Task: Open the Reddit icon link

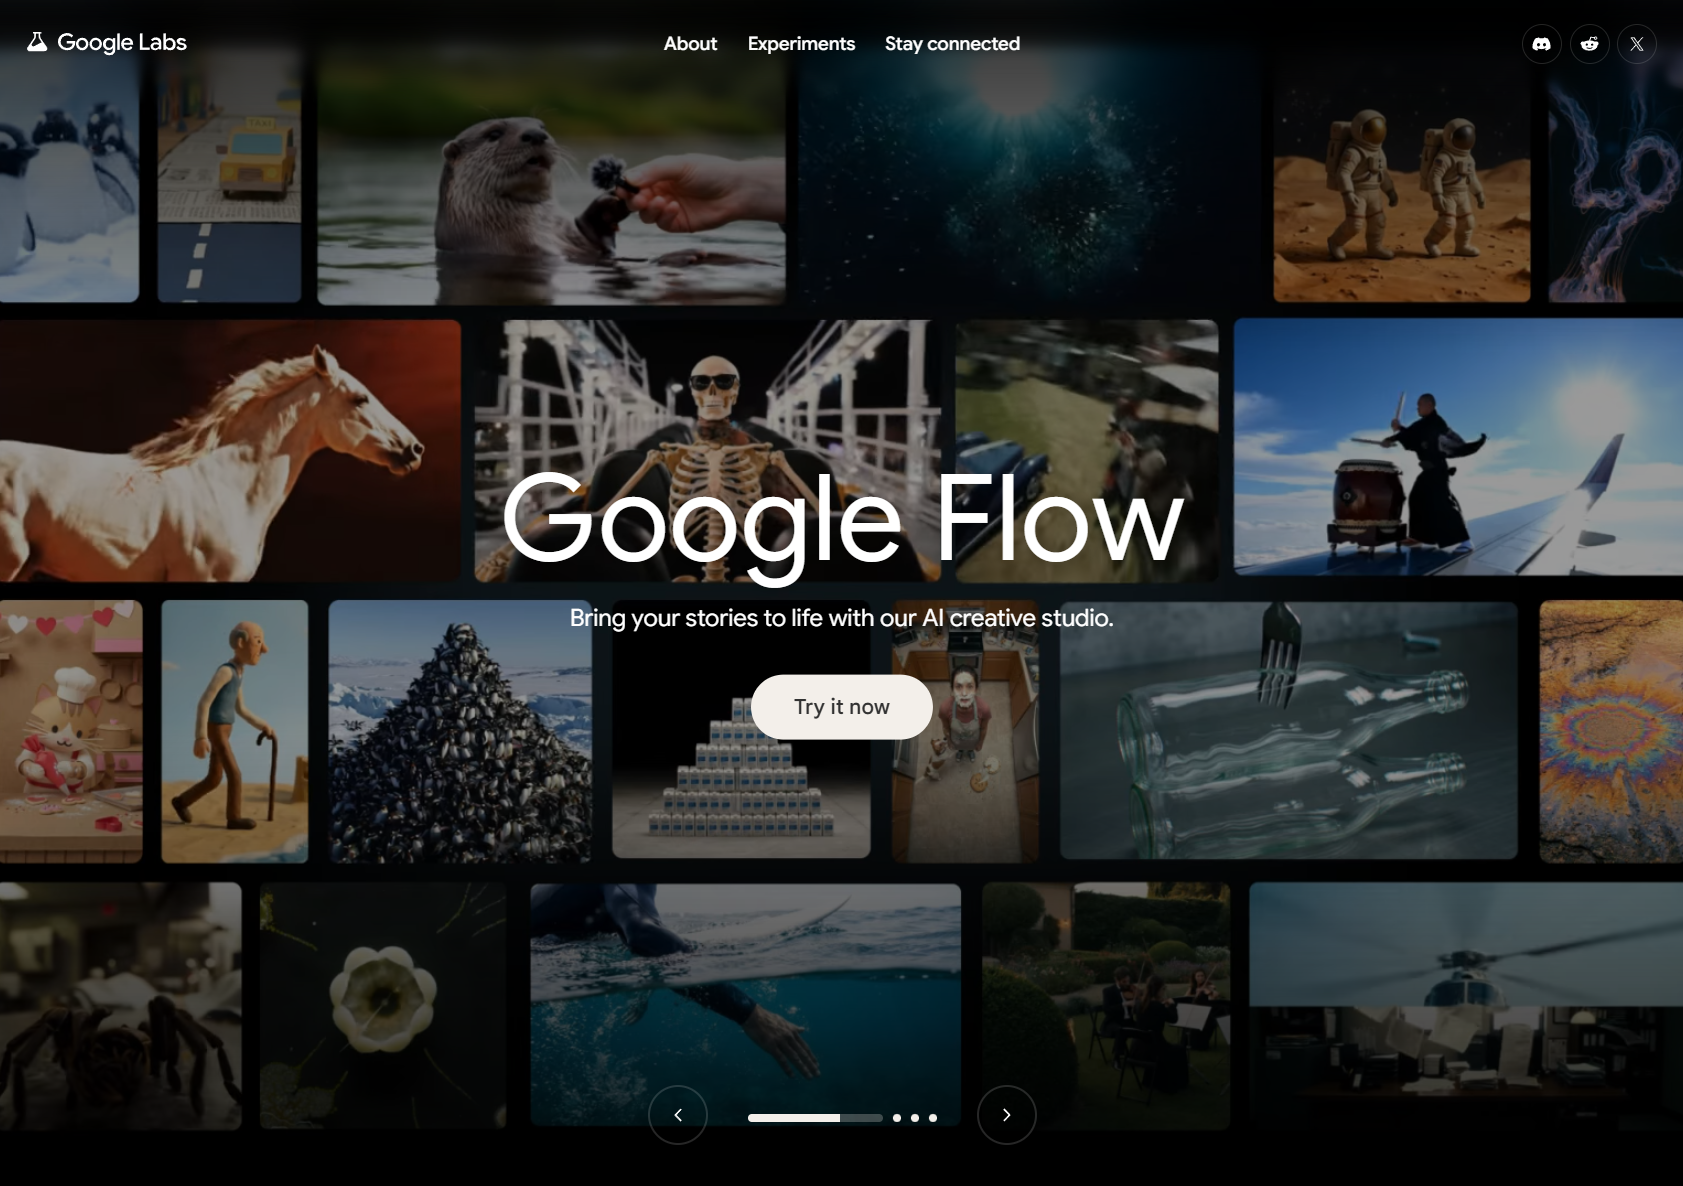Action: tap(1589, 44)
